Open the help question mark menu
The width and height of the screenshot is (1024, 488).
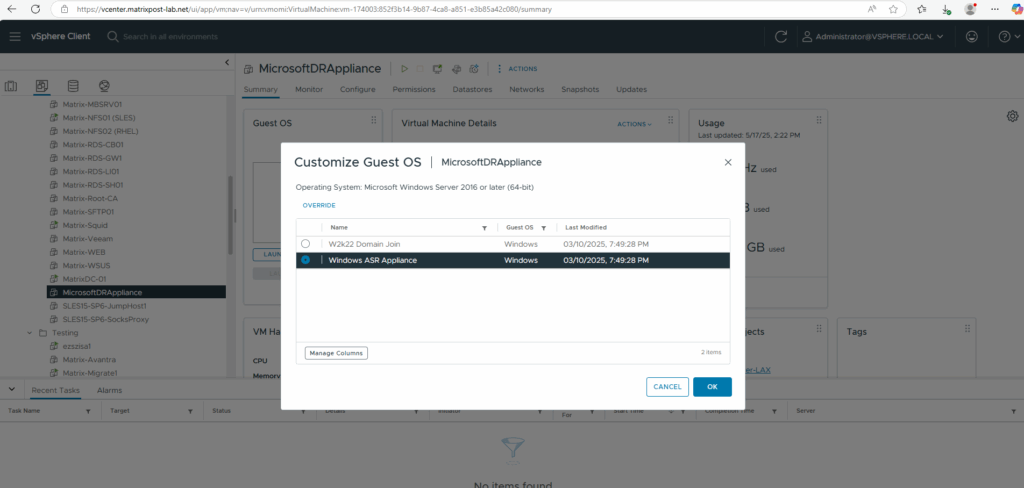coord(1008,37)
